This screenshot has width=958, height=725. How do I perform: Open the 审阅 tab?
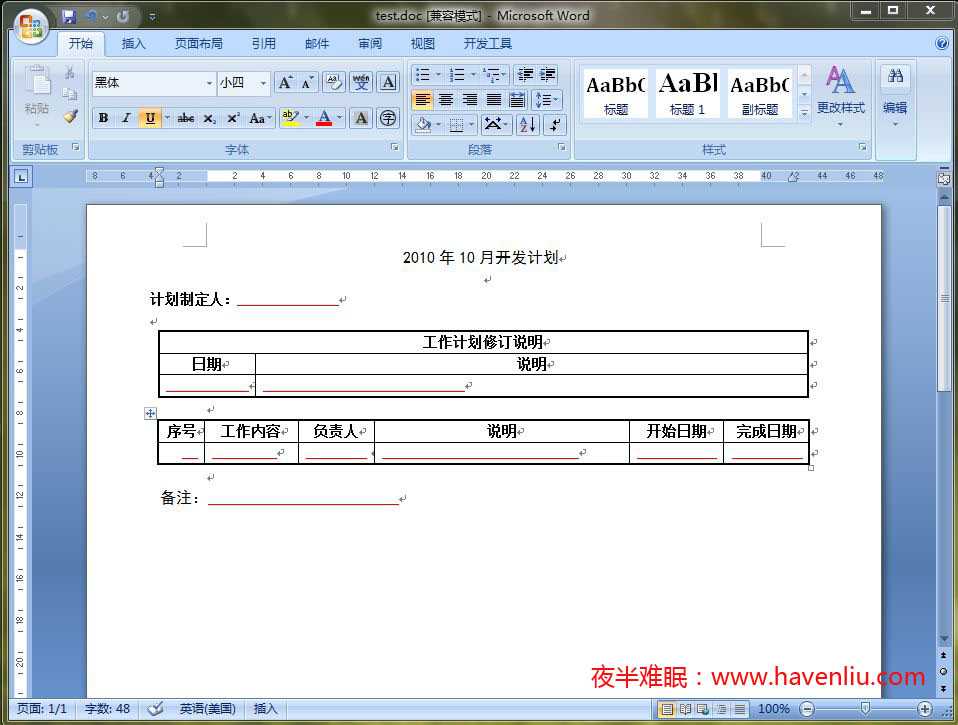tap(370, 43)
